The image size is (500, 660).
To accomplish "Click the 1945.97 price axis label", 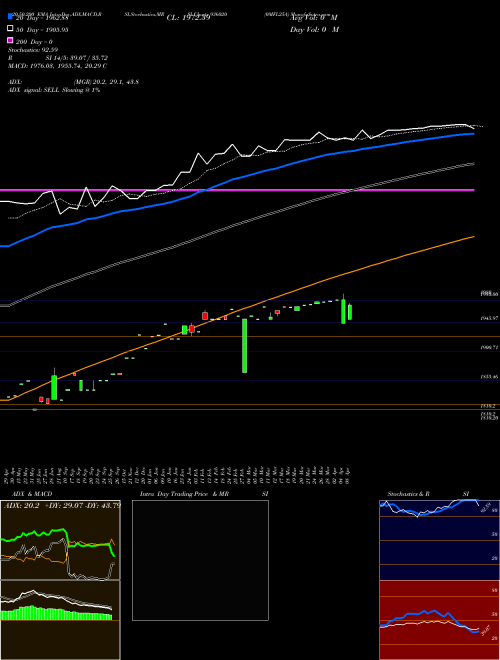I will click(x=489, y=319).
